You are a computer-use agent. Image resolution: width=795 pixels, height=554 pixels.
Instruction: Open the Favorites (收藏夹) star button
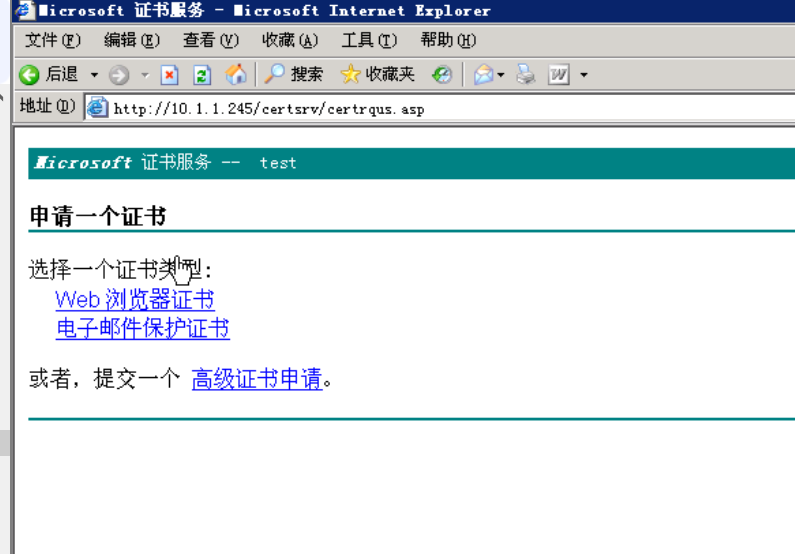[x=378, y=75]
